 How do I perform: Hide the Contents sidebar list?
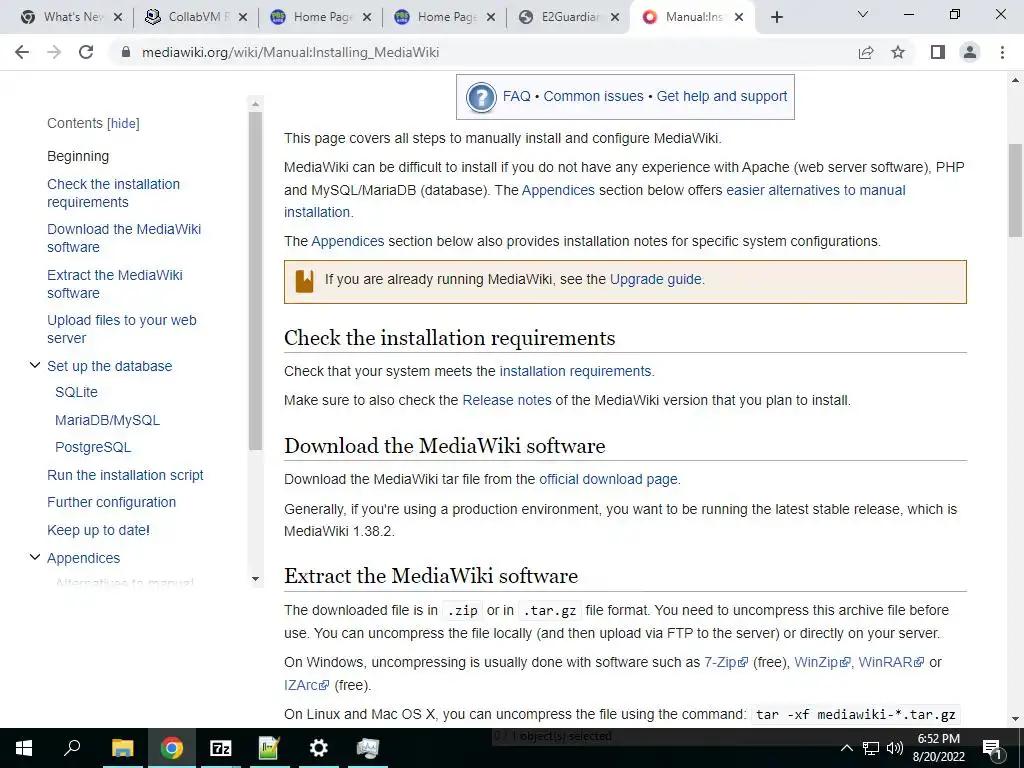click(123, 123)
